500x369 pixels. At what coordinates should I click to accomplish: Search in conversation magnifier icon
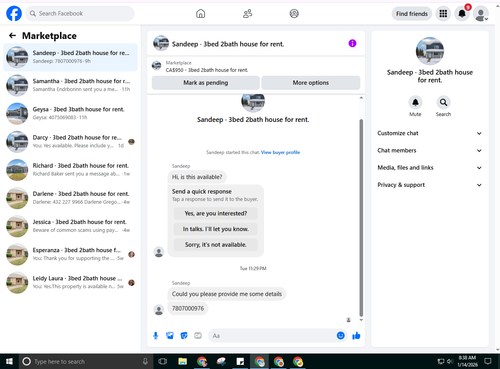point(443,102)
